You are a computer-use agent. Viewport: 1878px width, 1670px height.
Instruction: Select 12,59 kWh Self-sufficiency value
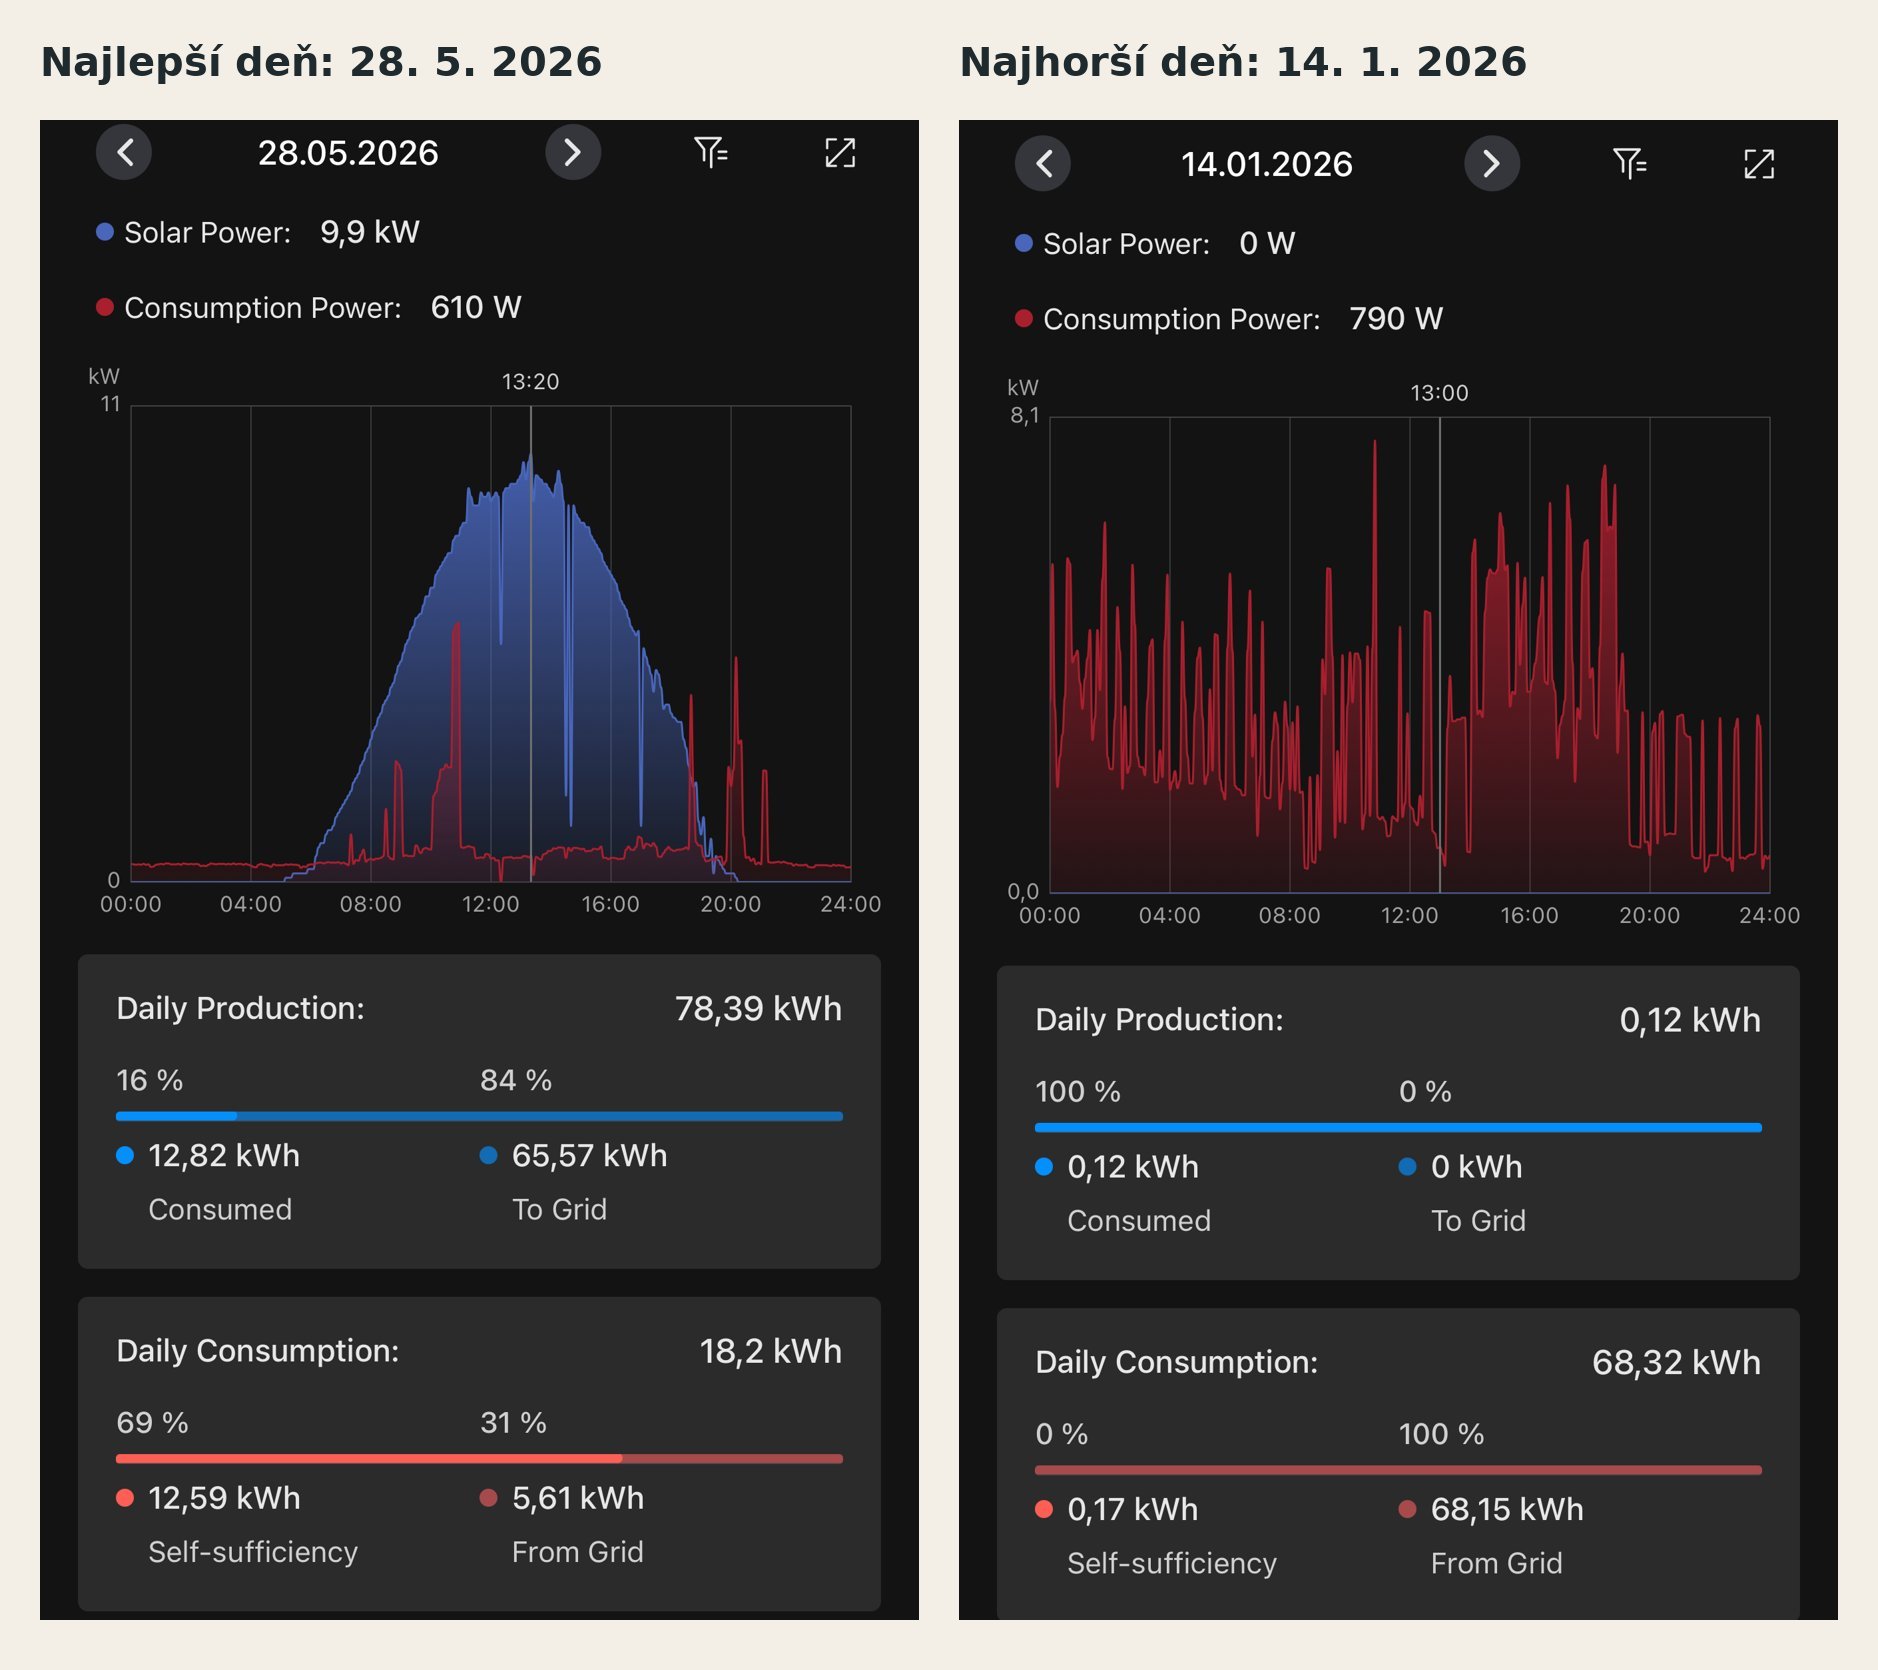coord(224,1498)
